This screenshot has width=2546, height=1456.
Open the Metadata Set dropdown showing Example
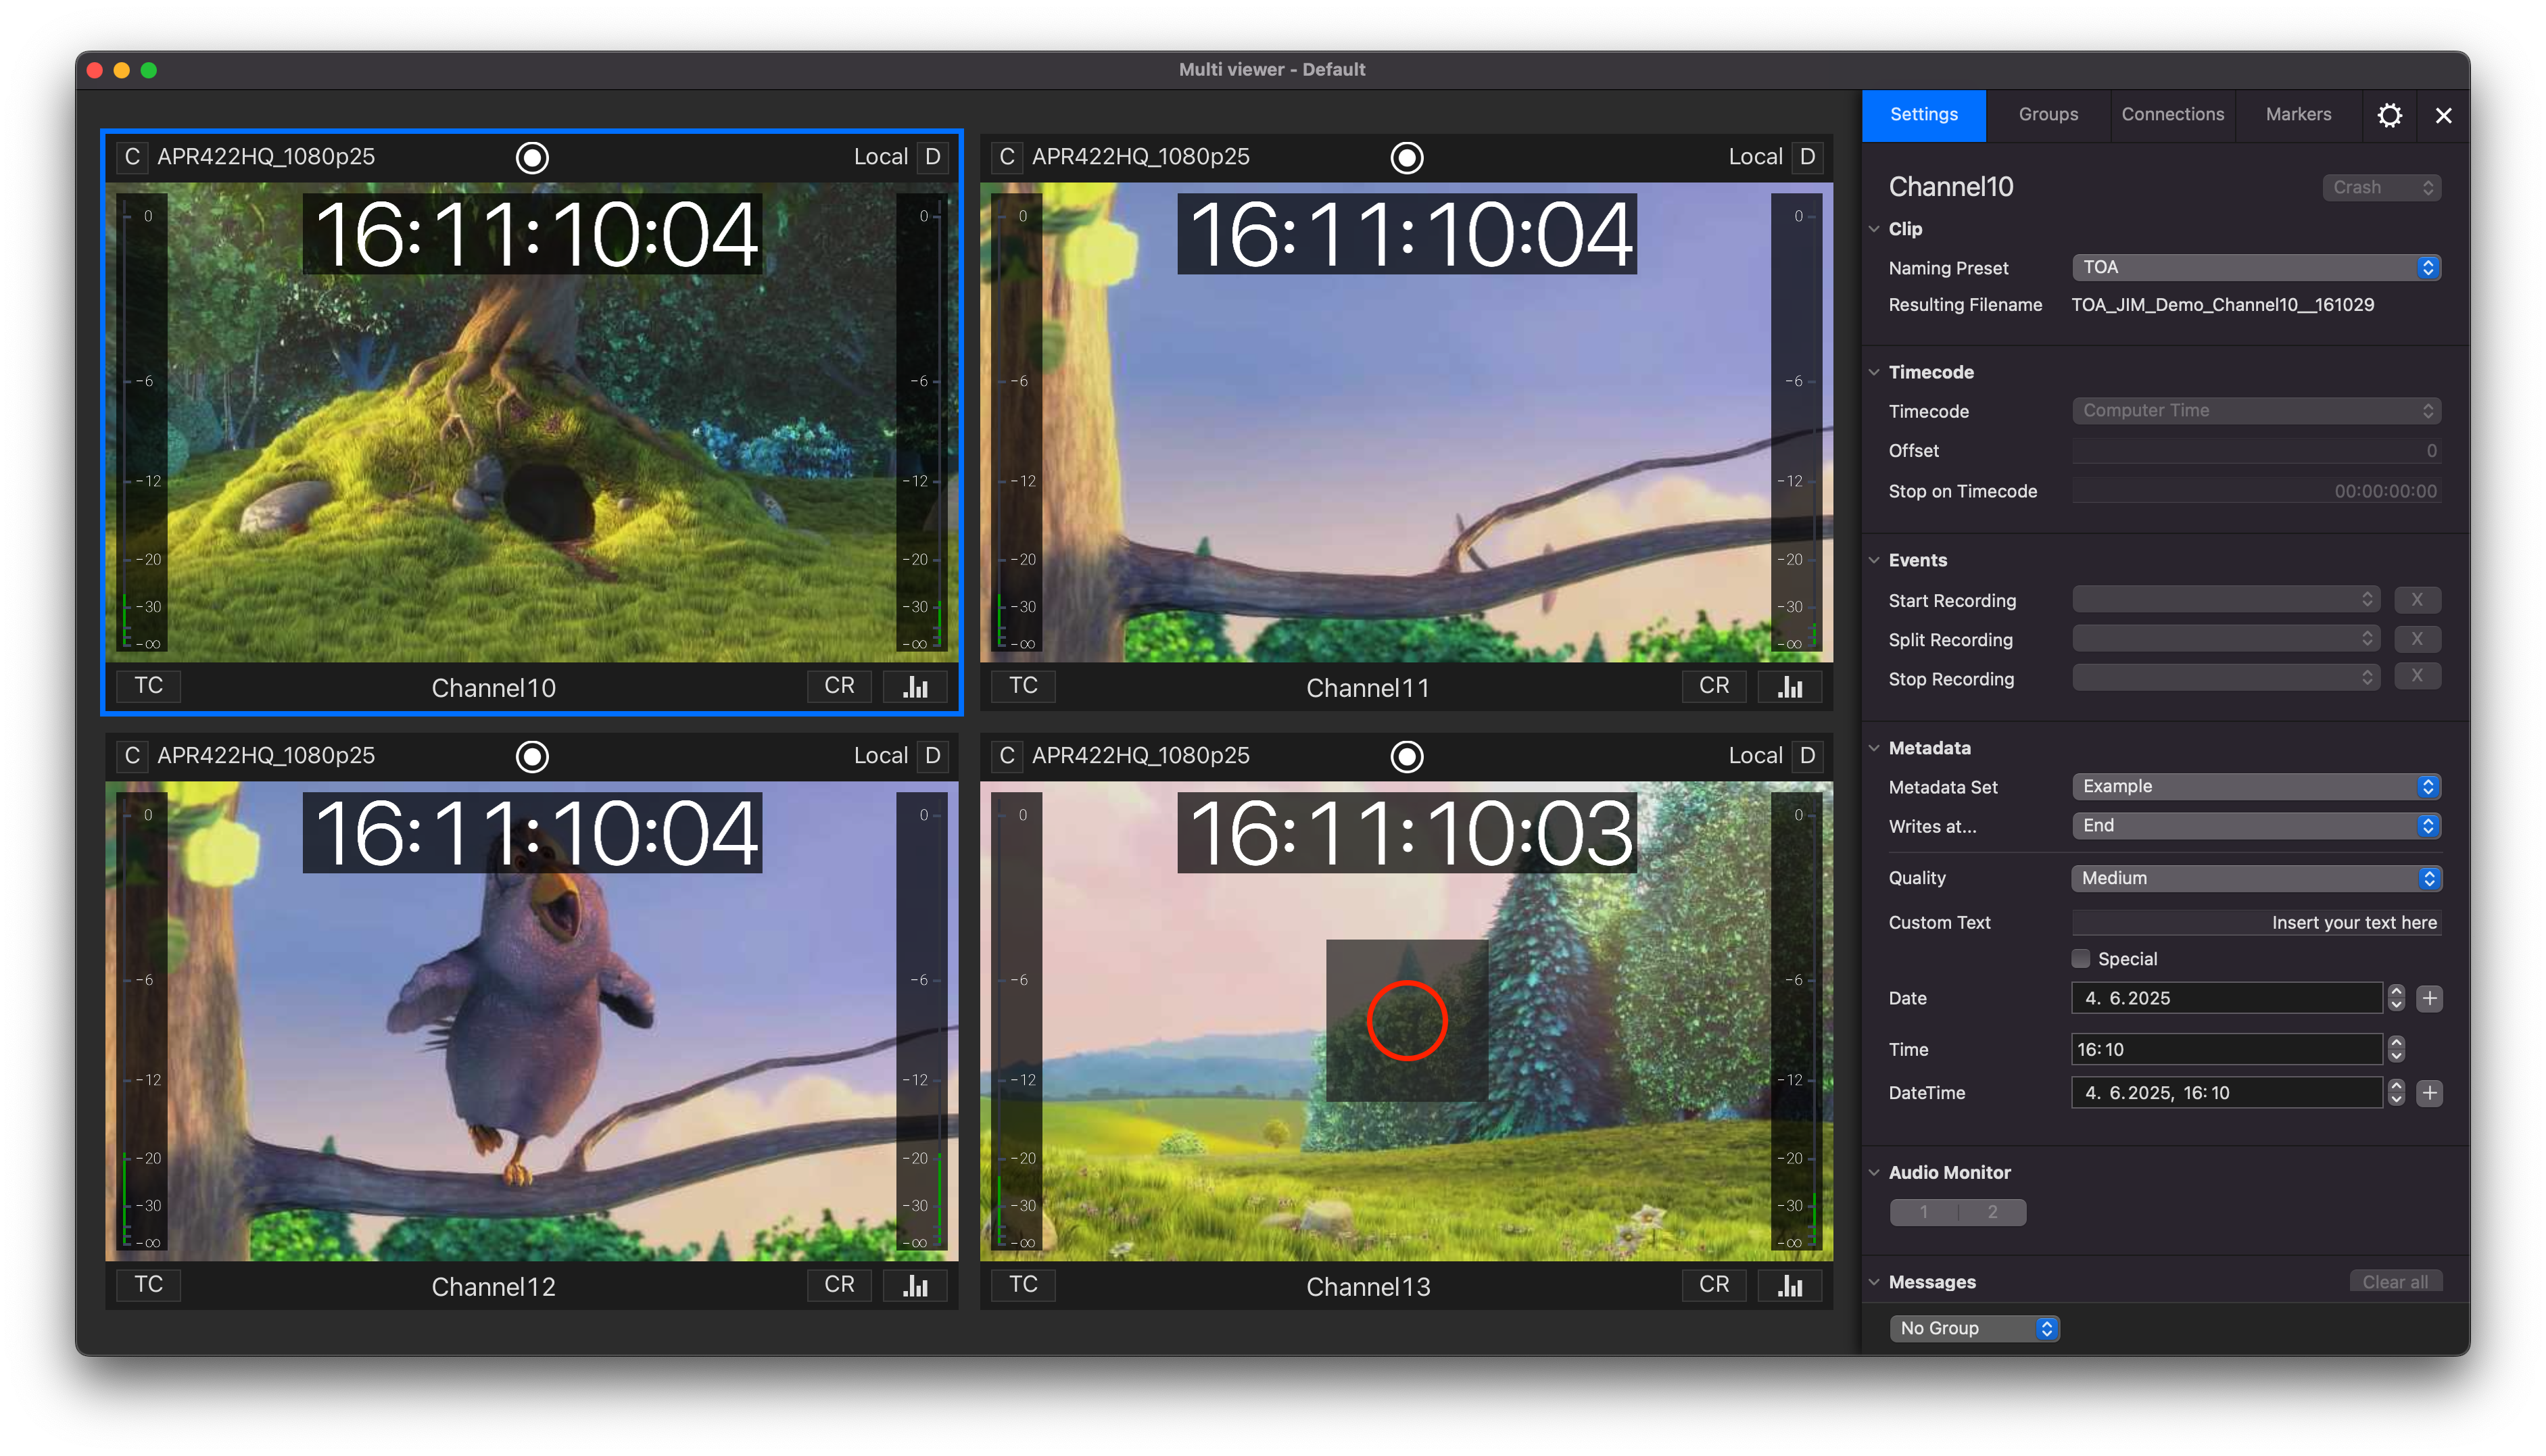2256,787
